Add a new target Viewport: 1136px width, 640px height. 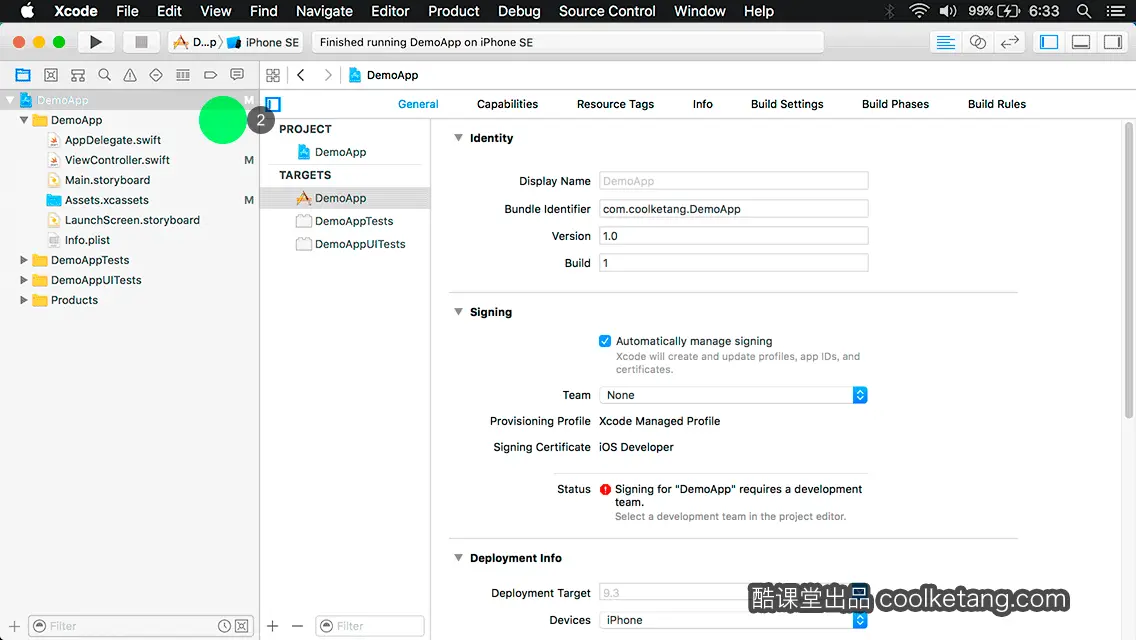(272, 626)
